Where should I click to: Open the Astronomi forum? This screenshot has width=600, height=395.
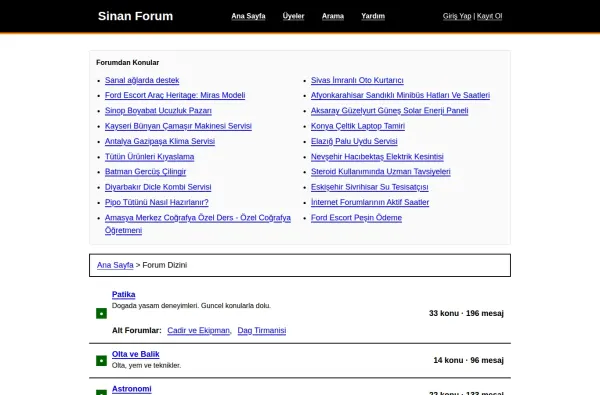pos(132,389)
